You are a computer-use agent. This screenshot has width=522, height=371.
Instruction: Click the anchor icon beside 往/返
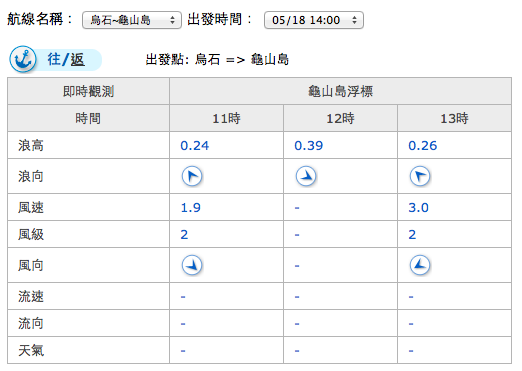[x=23, y=59]
